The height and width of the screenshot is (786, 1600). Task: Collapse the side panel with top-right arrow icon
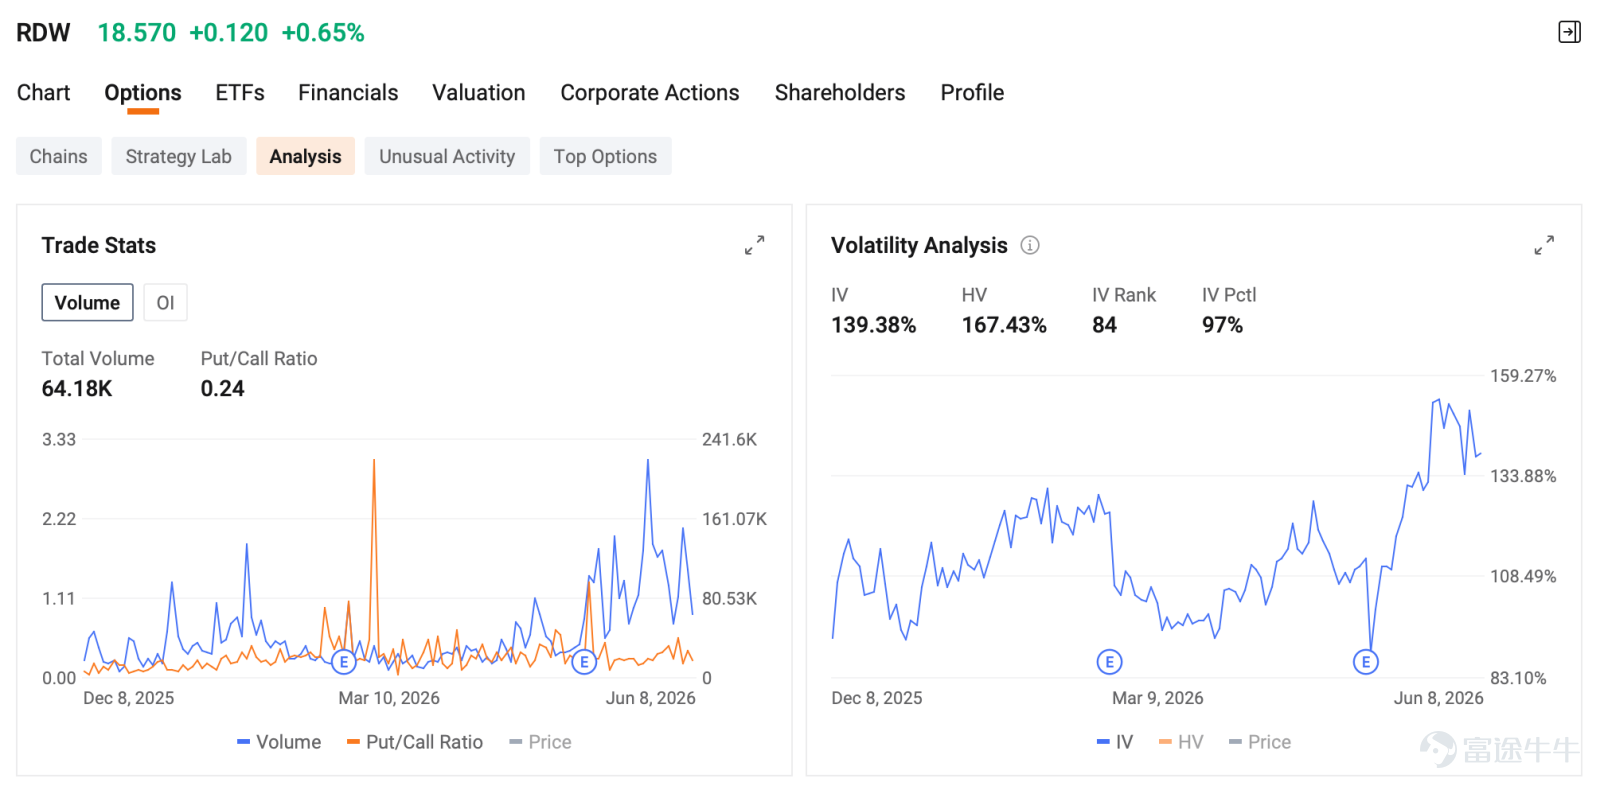coord(1570,32)
